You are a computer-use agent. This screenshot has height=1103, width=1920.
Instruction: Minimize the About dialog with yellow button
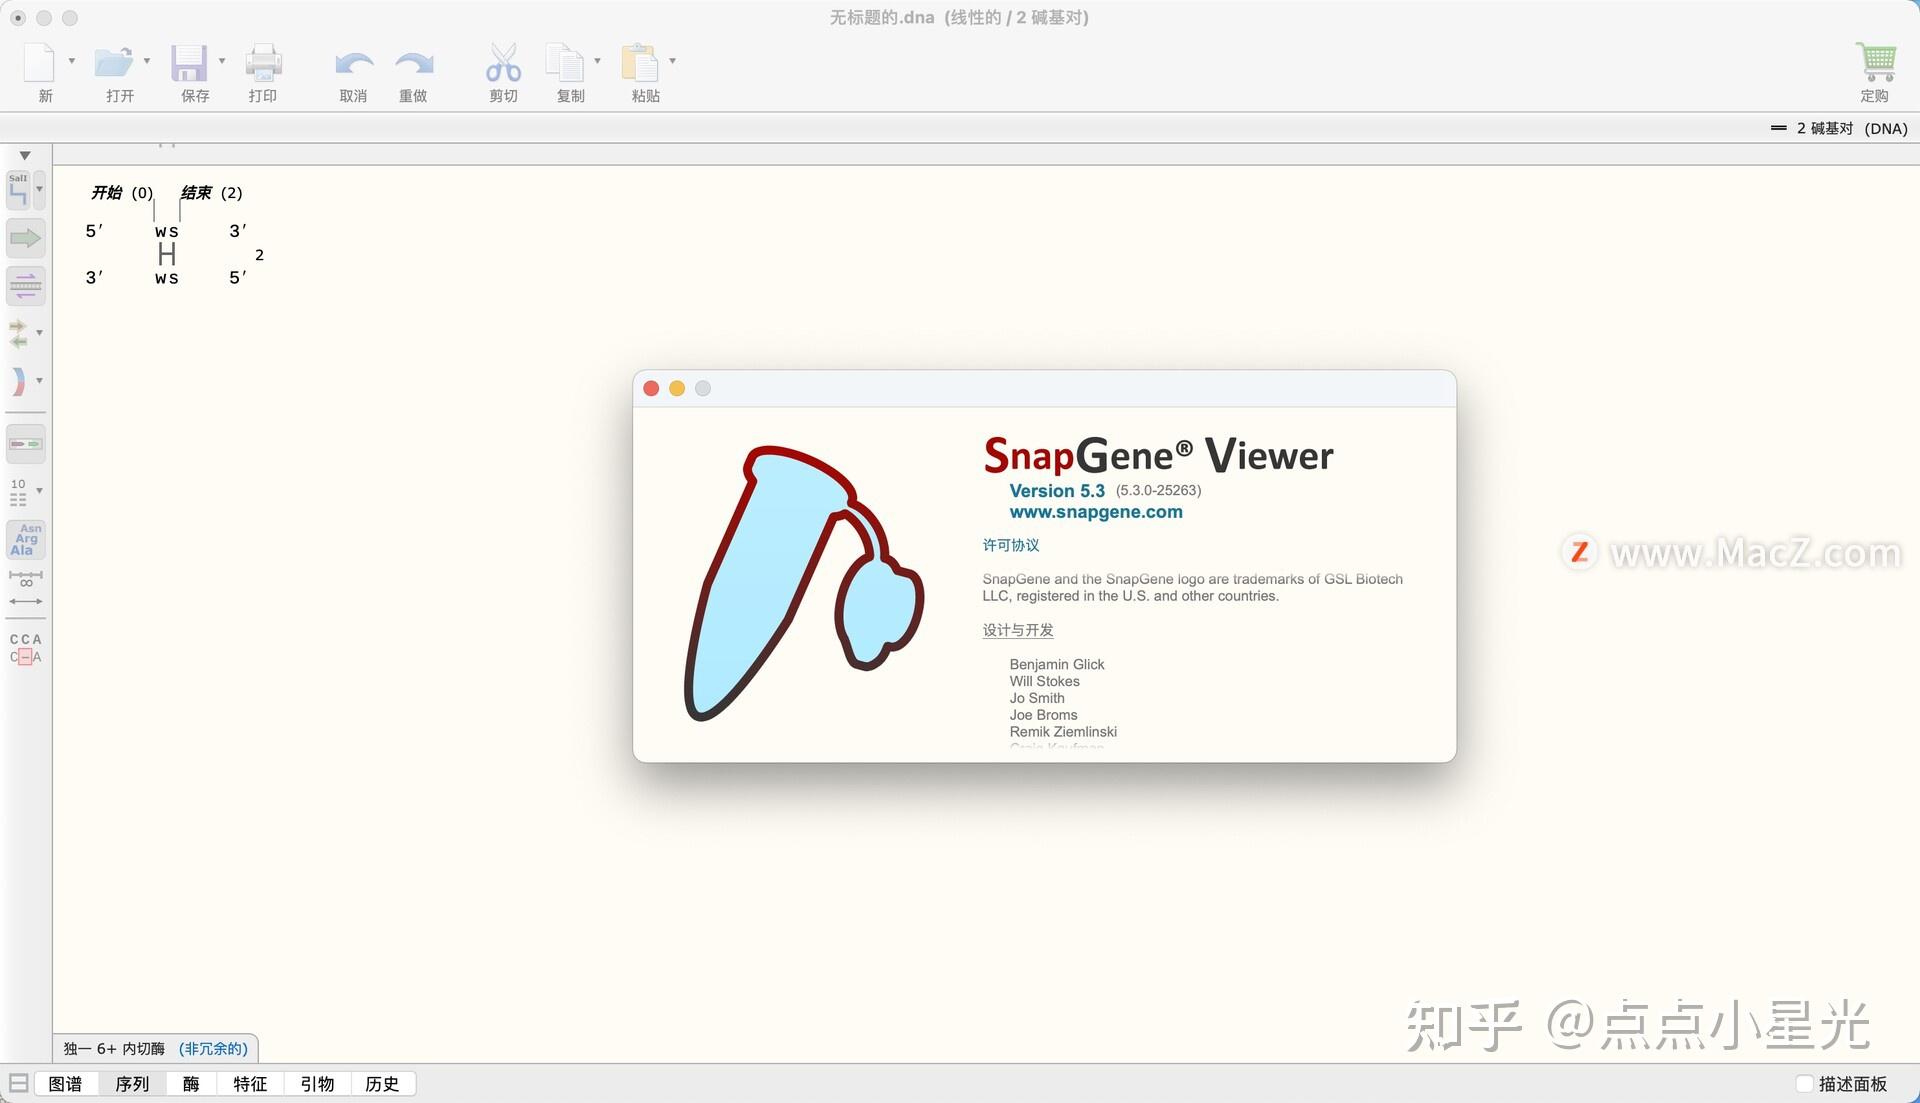tap(677, 388)
